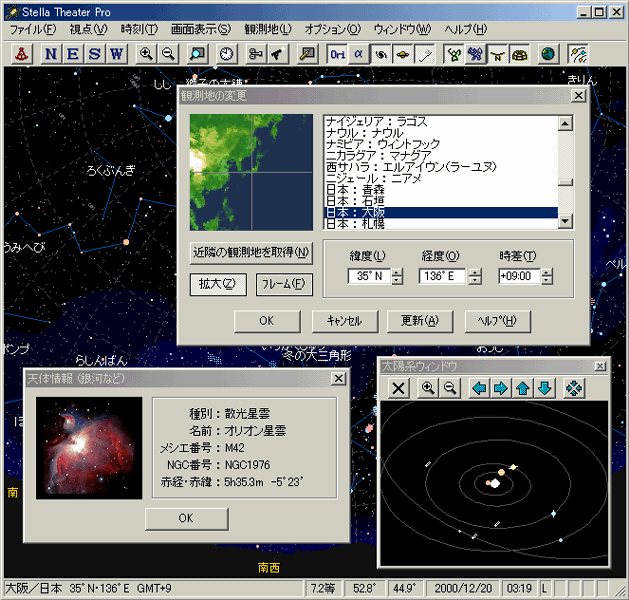
Task: Click OK in the 天体情報 dialog
Action: pos(187,519)
